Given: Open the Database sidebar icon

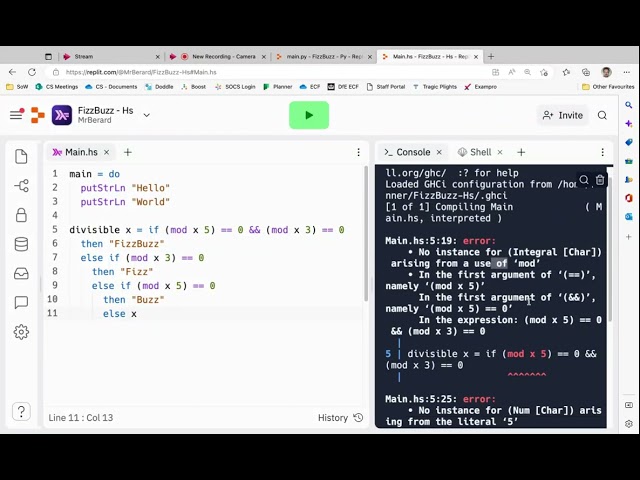Looking at the screenshot, I should coord(21,244).
